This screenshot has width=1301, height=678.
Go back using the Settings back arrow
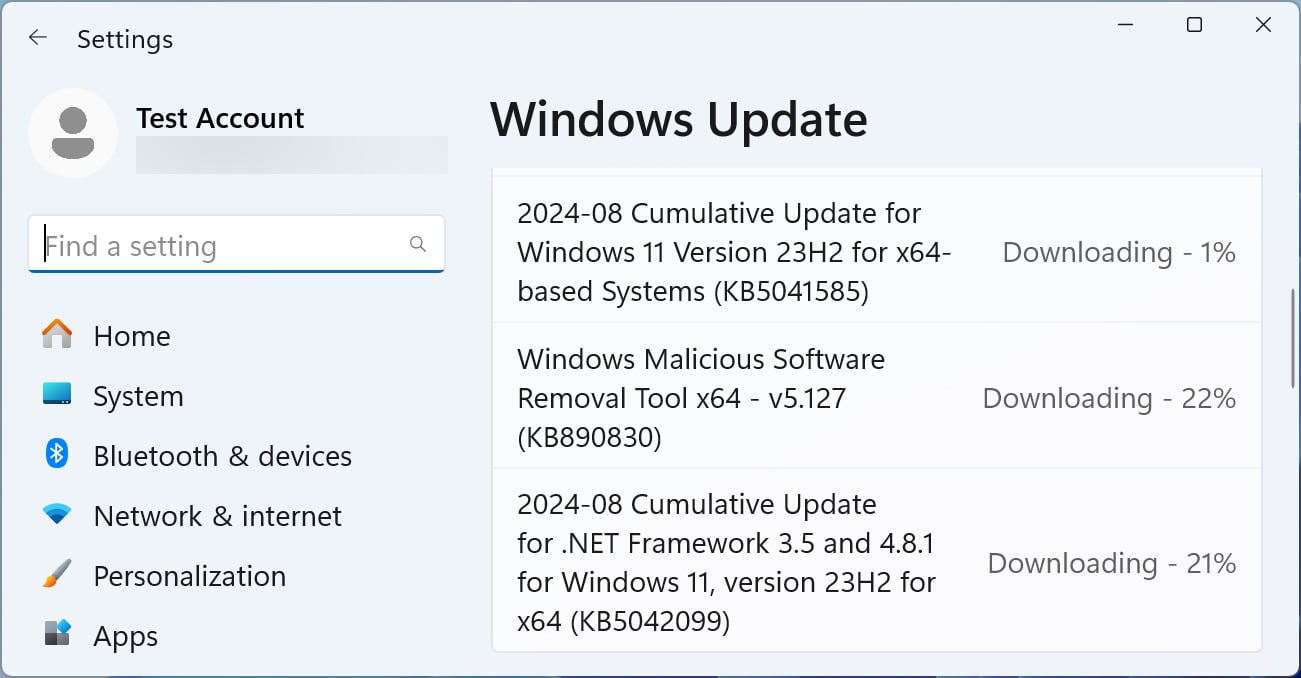[x=38, y=38]
